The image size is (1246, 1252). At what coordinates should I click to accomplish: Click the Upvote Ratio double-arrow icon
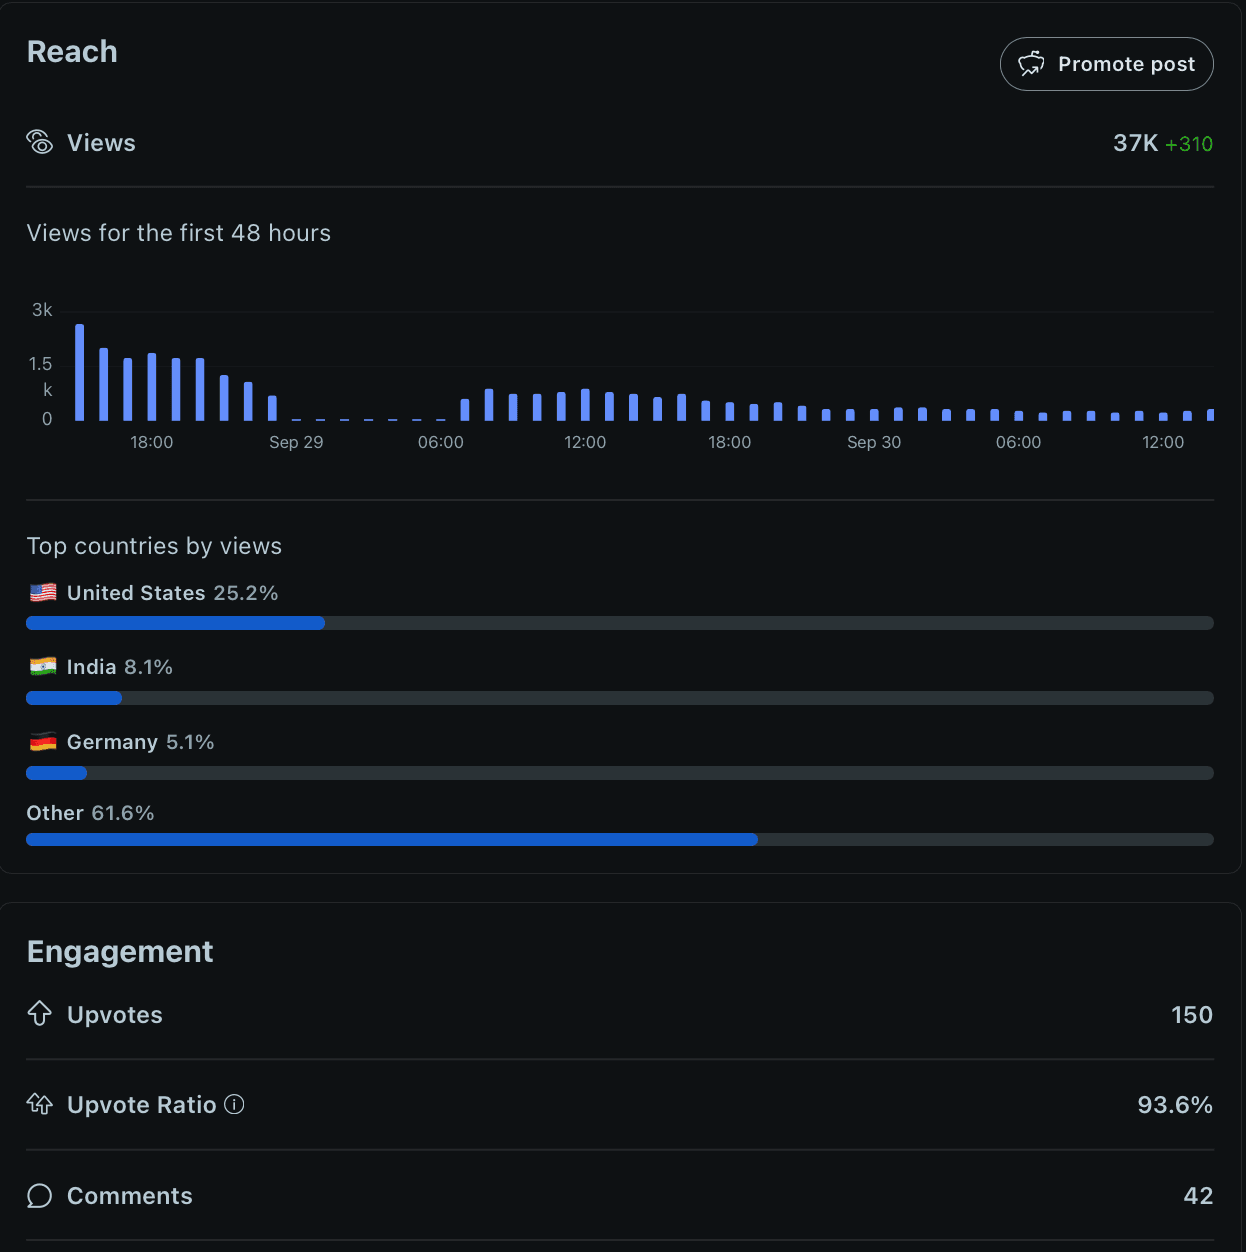tap(39, 1104)
